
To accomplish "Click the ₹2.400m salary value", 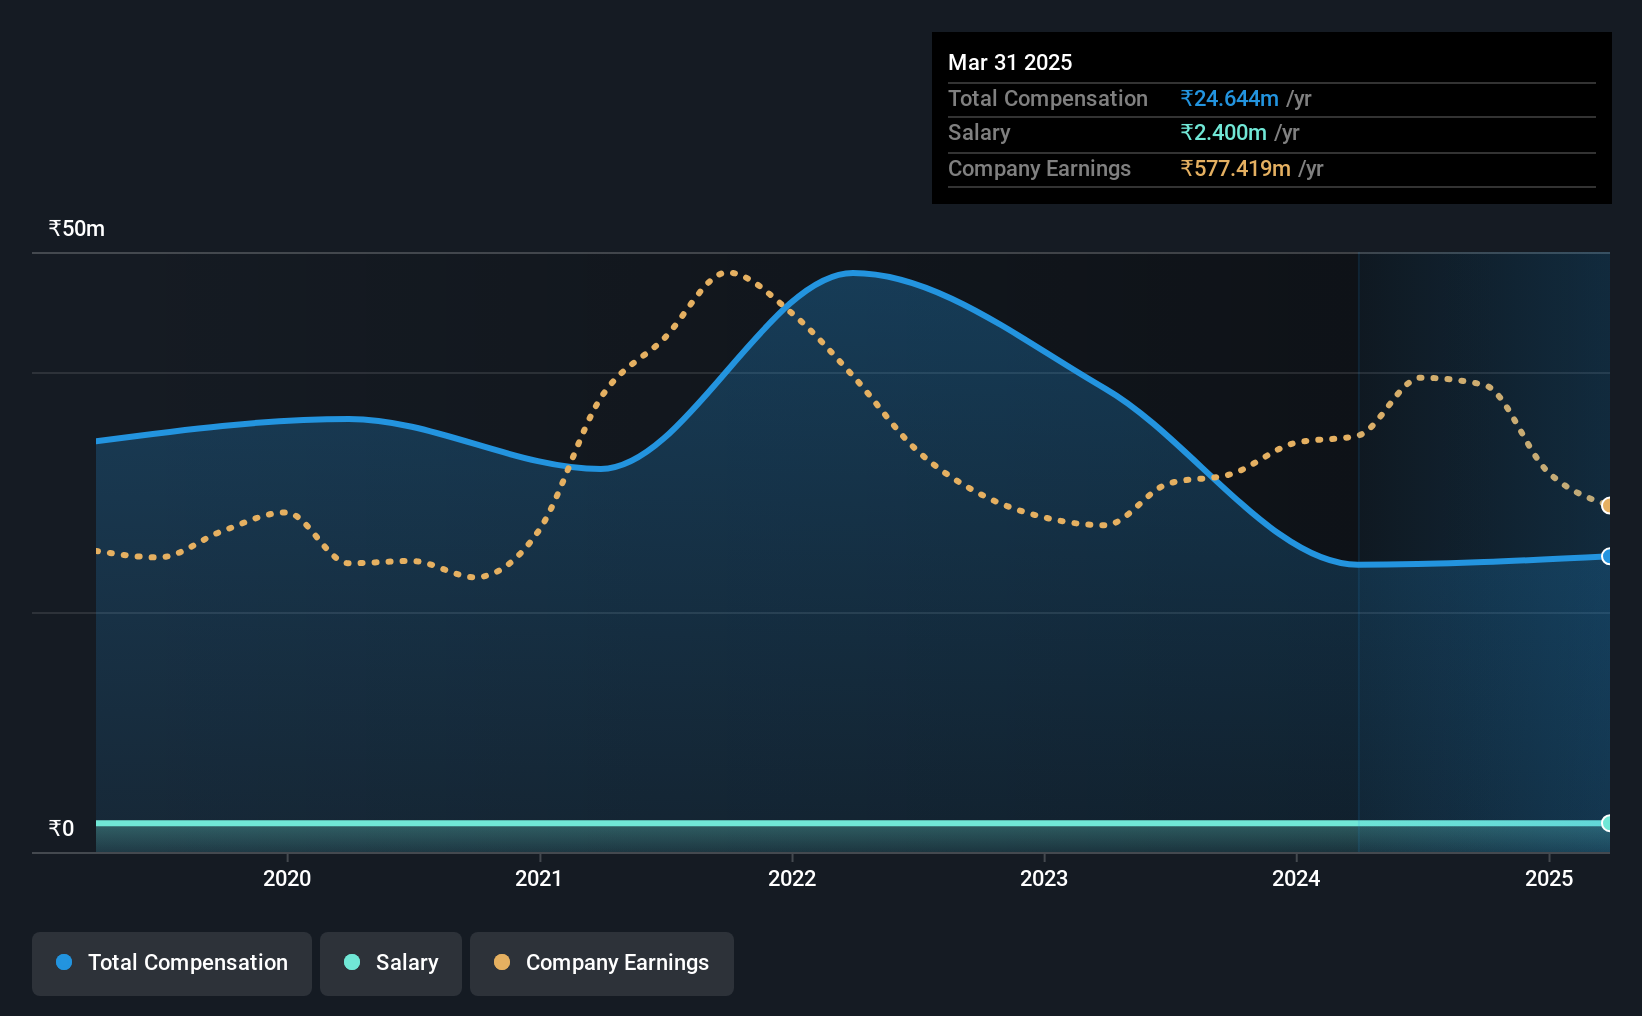I will [x=1223, y=133].
